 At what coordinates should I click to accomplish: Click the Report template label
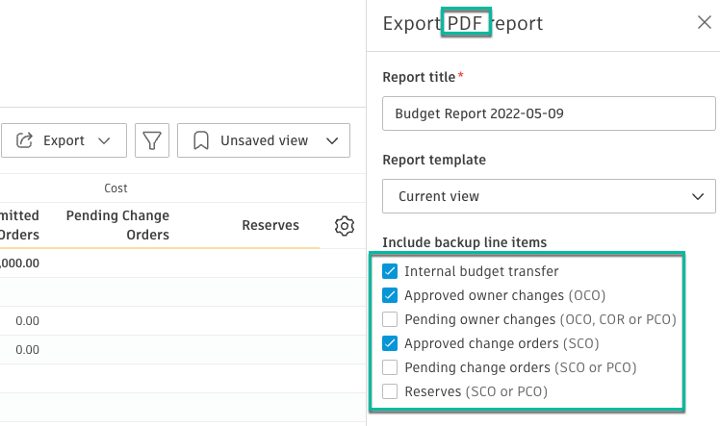(x=434, y=160)
